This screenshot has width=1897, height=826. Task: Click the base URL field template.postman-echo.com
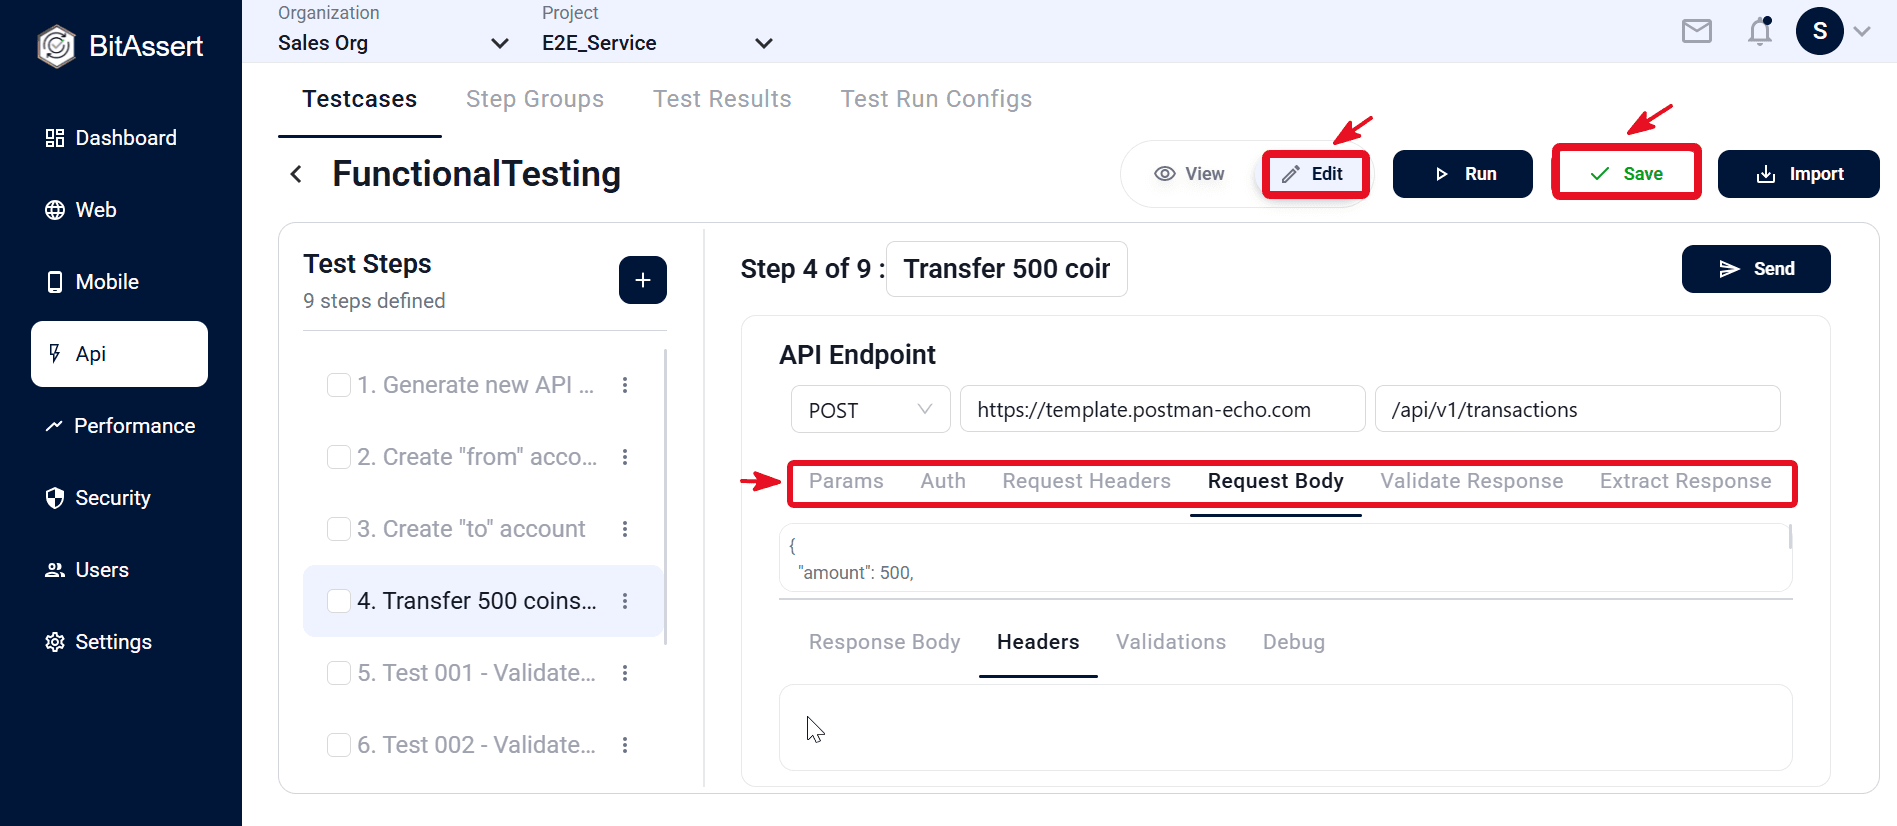pos(1163,410)
